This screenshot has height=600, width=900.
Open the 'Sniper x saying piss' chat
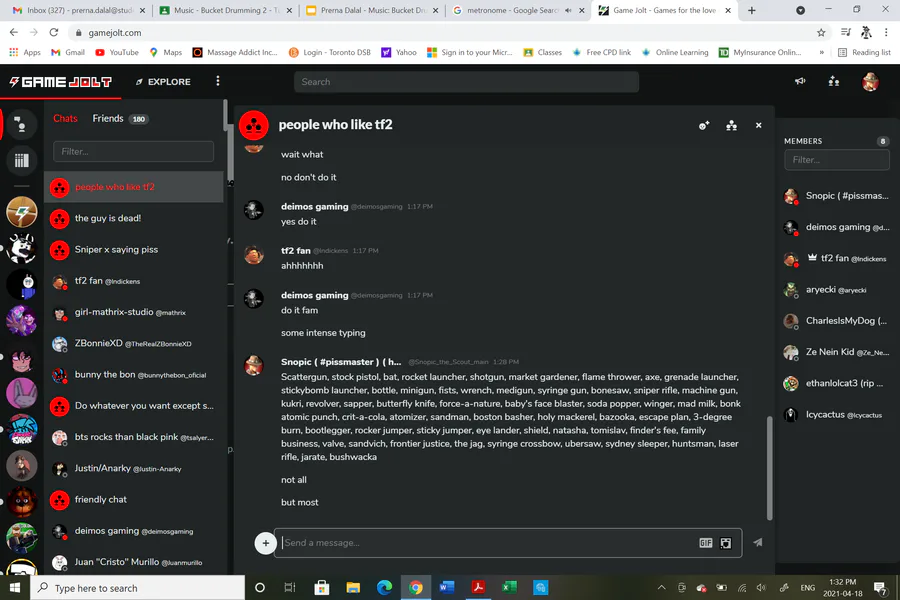(133, 250)
